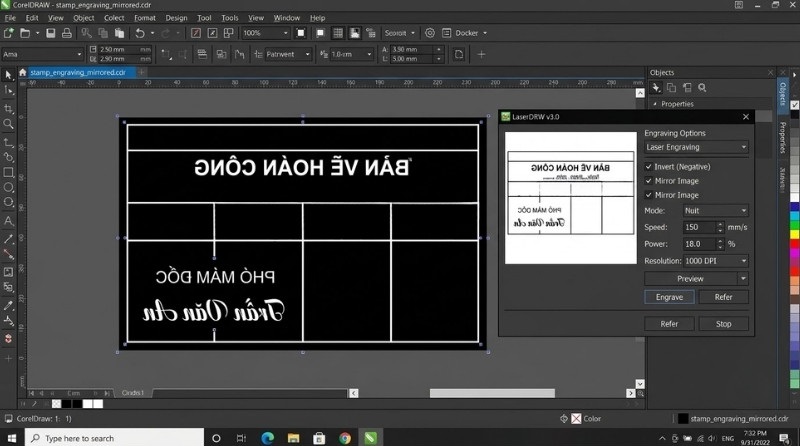Open the File menu
Screen dimensions: 800x446
(x=10, y=18)
